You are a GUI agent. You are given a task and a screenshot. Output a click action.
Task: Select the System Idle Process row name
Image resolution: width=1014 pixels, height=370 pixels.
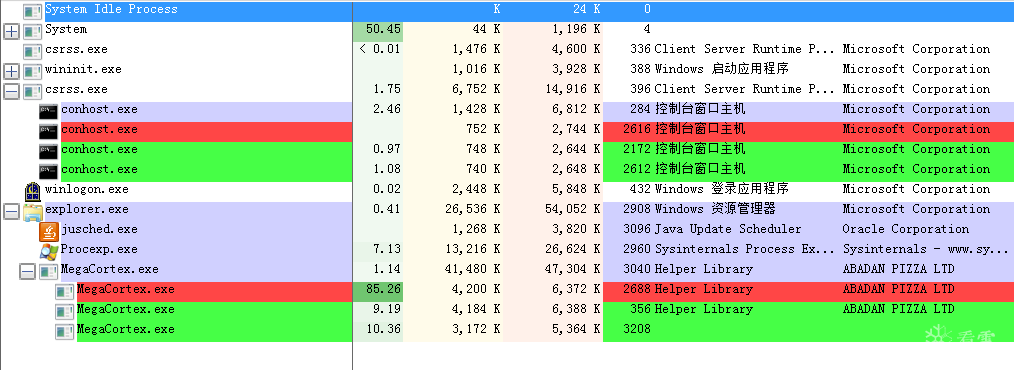point(111,9)
